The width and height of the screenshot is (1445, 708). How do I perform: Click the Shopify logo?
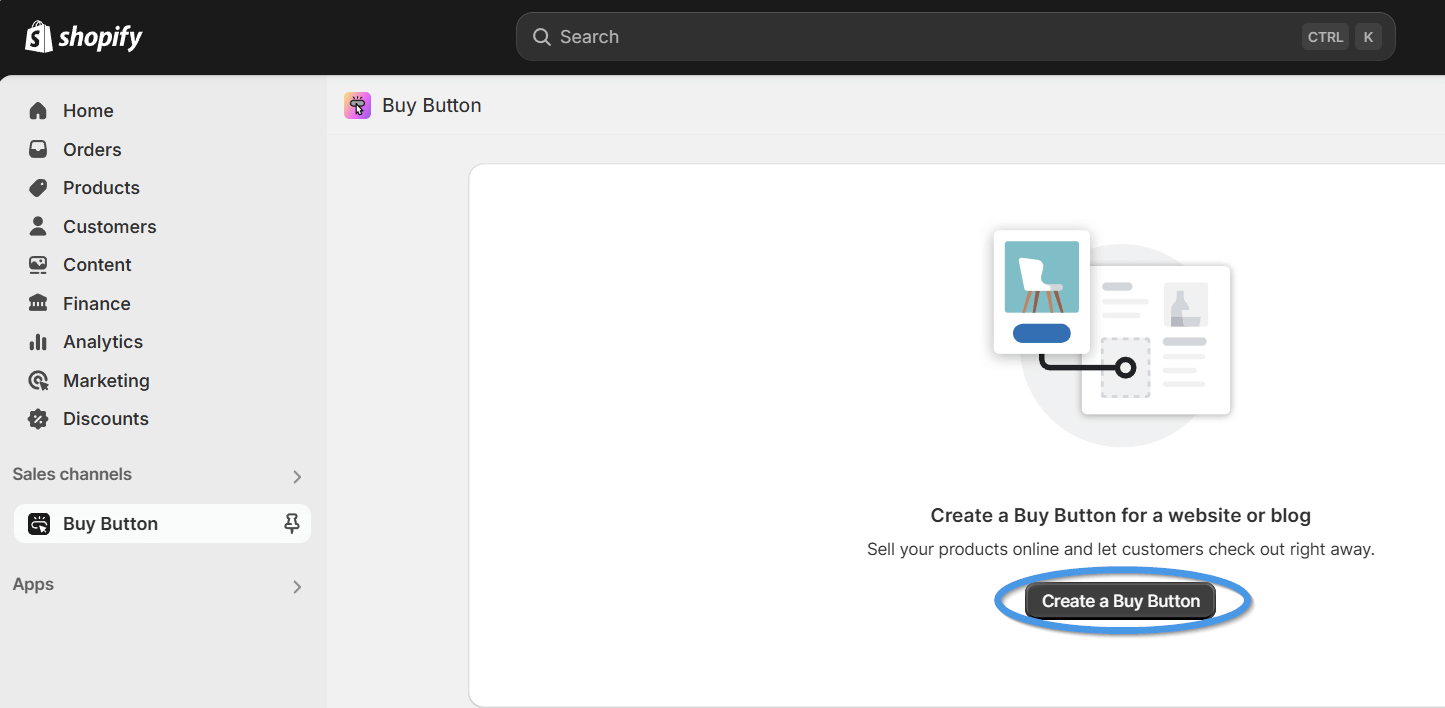[x=84, y=37]
